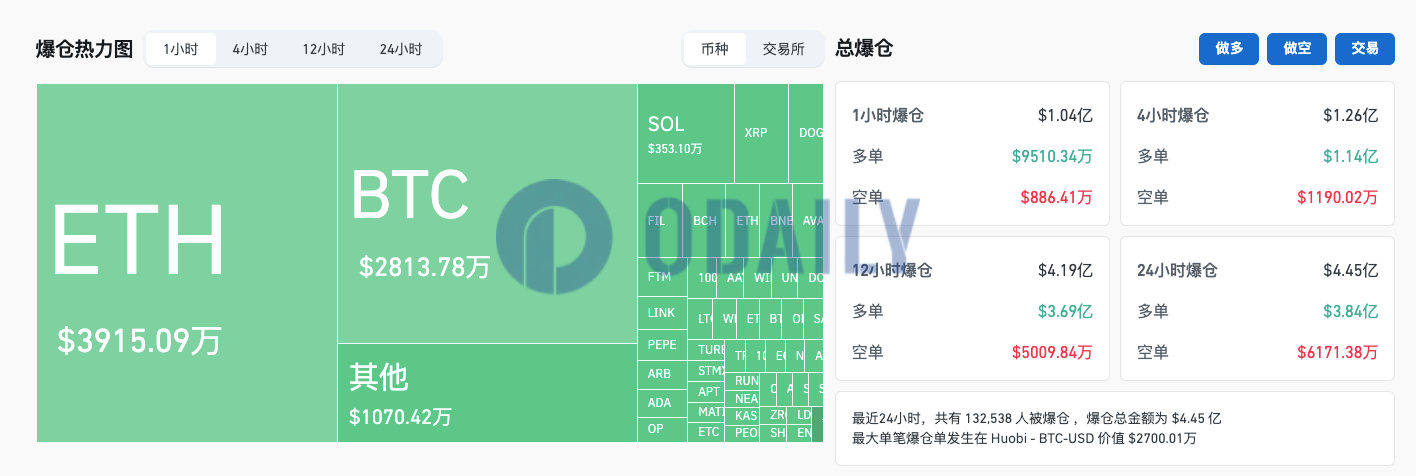Switch to the 4小时 time range
This screenshot has height=476, width=1416.
pyautogui.click(x=250, y=49)
